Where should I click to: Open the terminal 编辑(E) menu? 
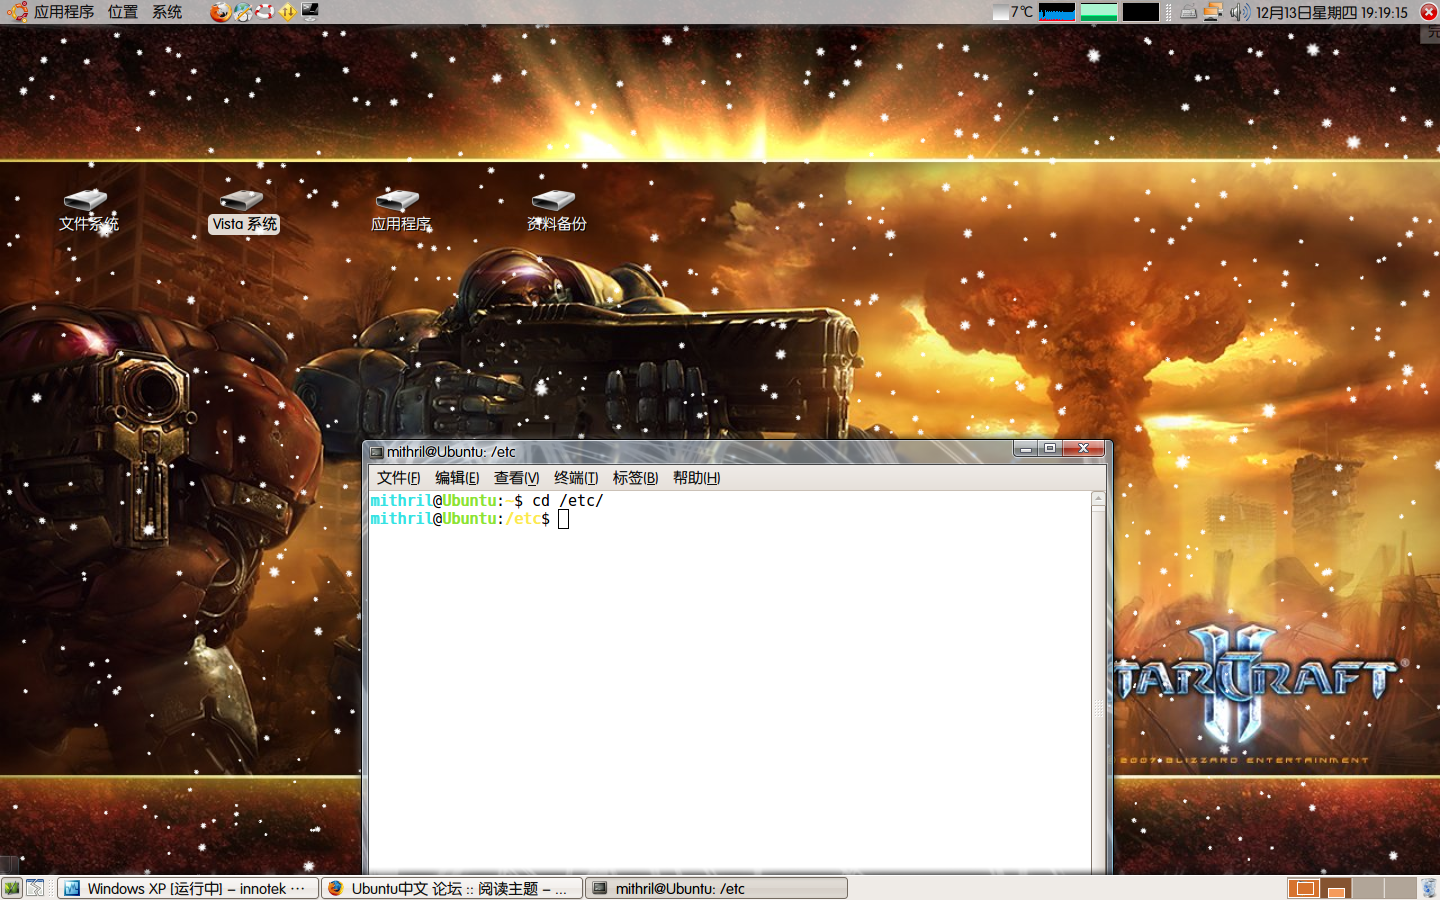pyautogui.click(x=457, y=478)
